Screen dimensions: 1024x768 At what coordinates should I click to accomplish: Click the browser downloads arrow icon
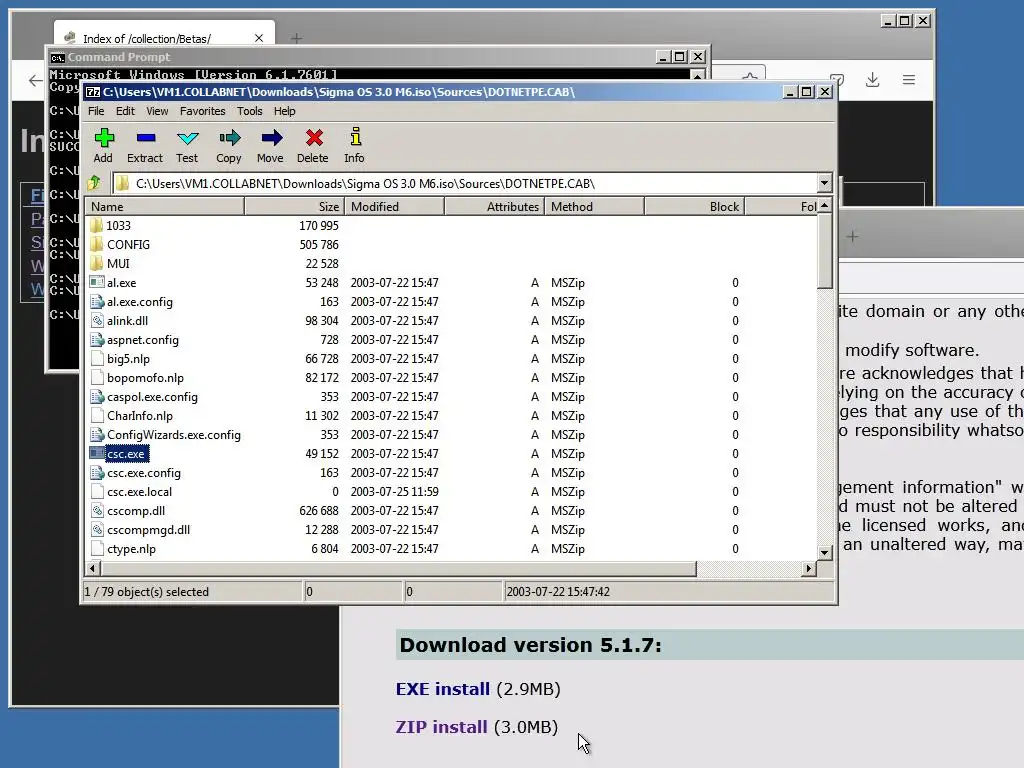coord(872,80)
